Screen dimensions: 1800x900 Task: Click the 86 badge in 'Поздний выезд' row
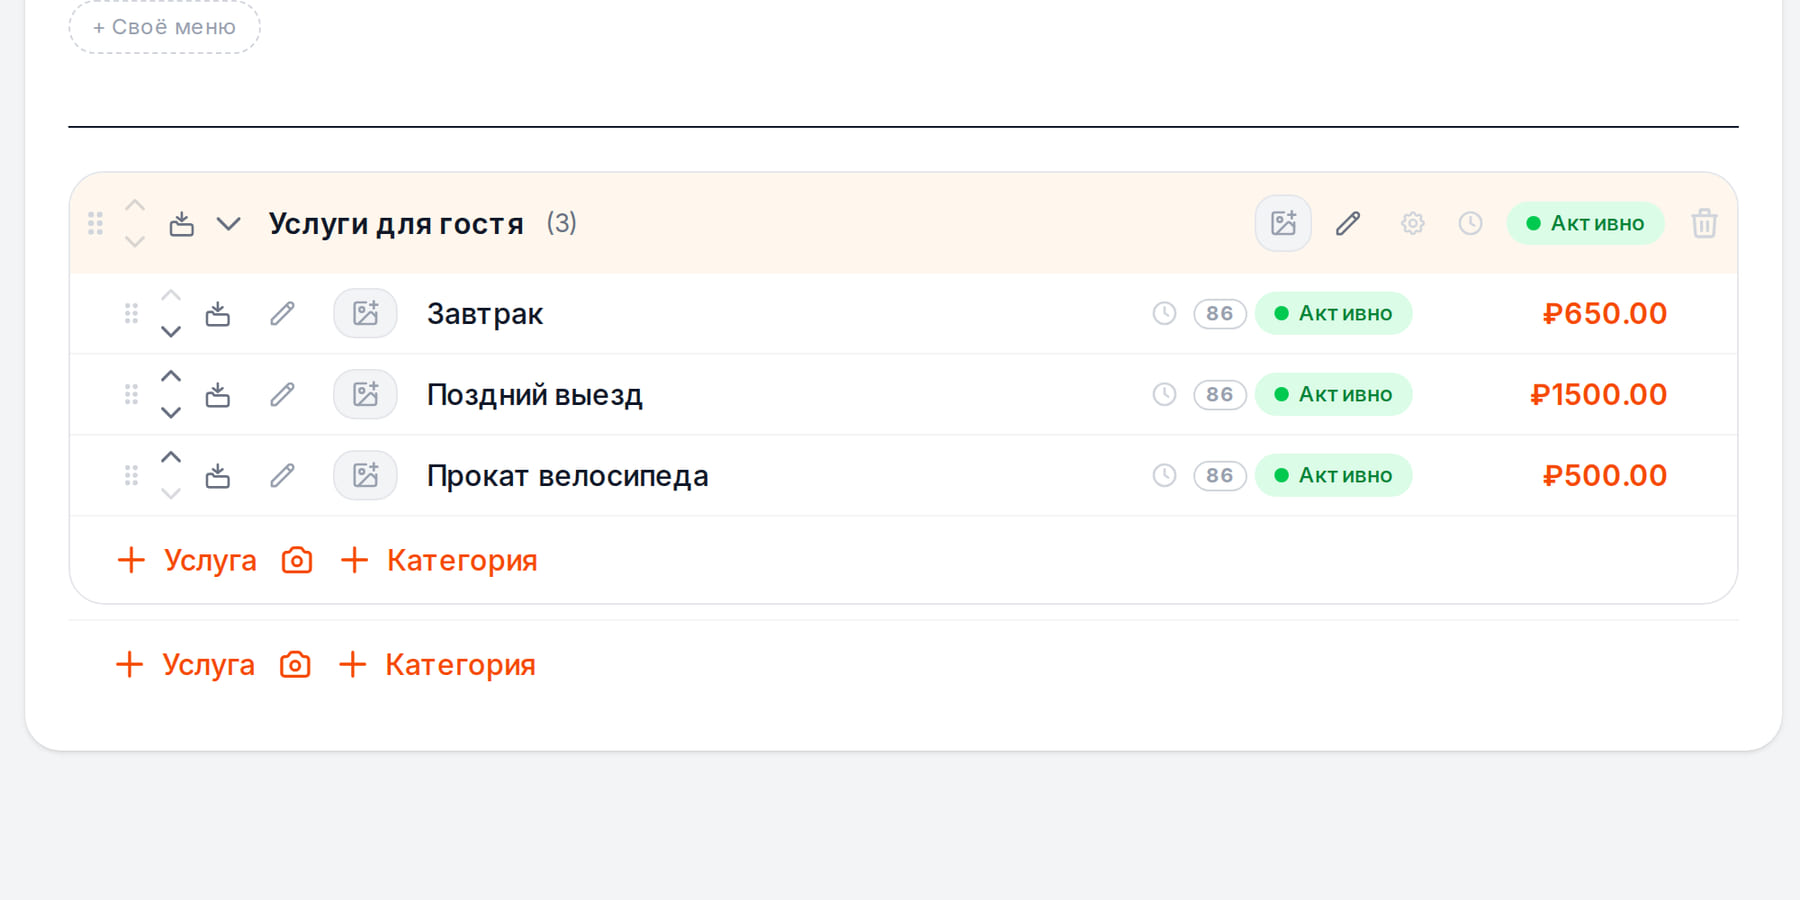click(x=1219, y=395)
